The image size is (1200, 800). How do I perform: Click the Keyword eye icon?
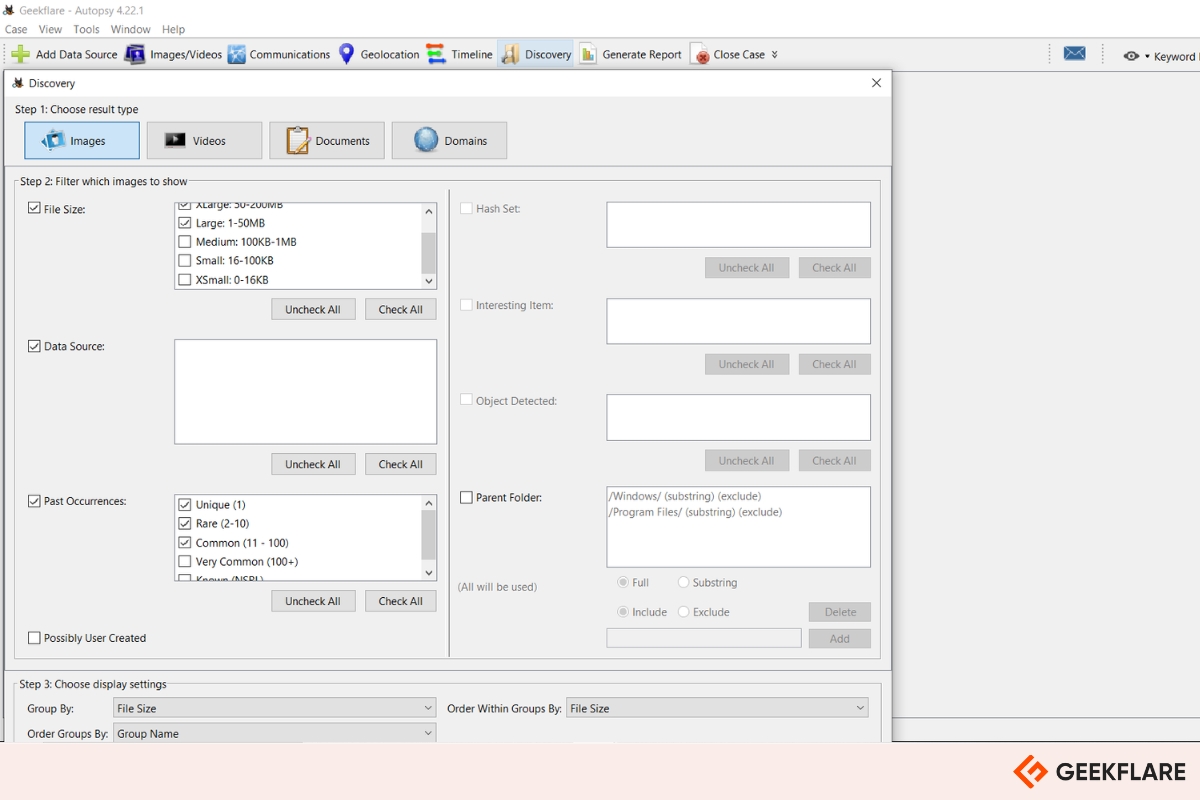[x=1131, y=56]
